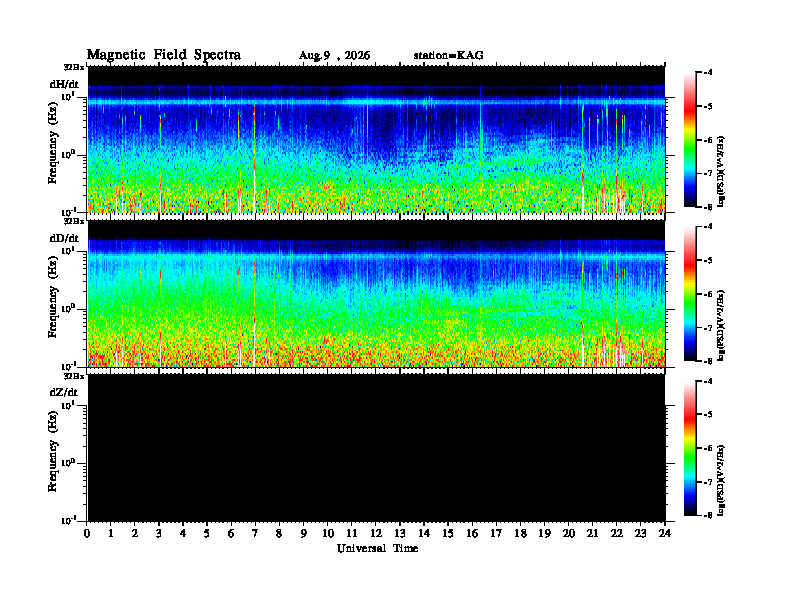The height and width of the screenshot is (612, 792).
Task: Click the "-5" value on the dD/dt color bar
Action: click(708, 261)
